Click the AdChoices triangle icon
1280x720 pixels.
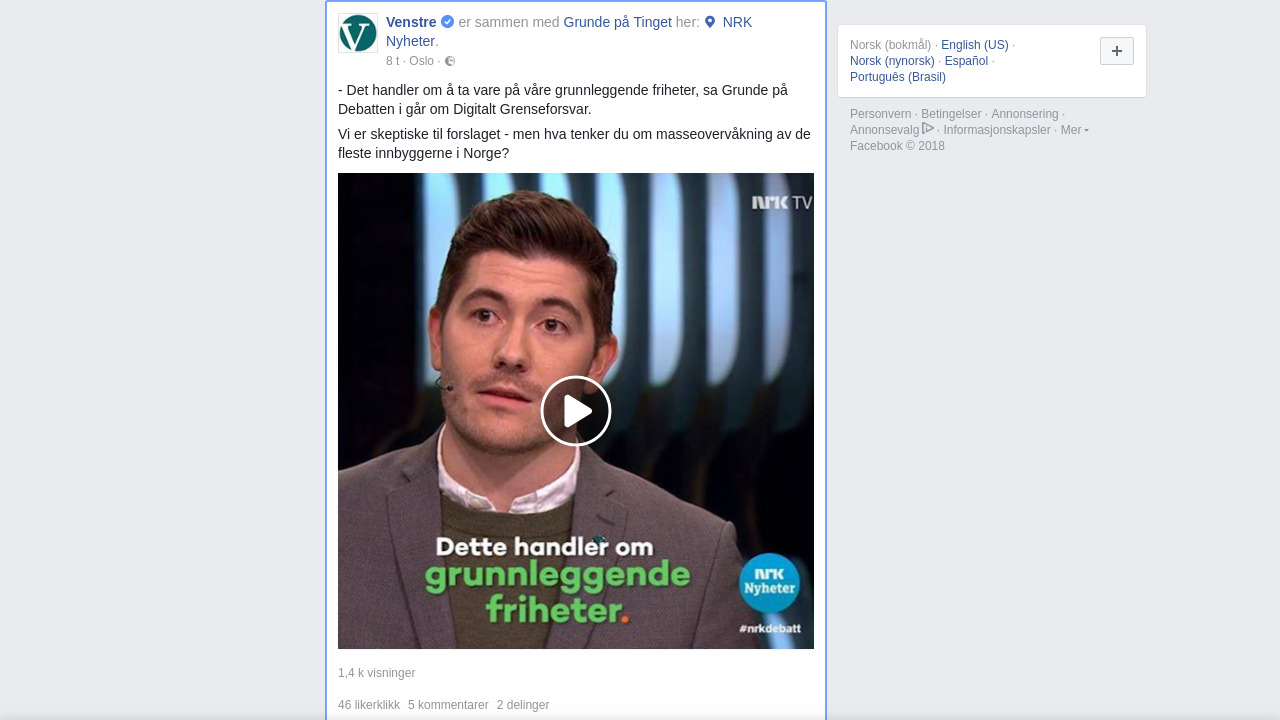click(x=928, y=128)
